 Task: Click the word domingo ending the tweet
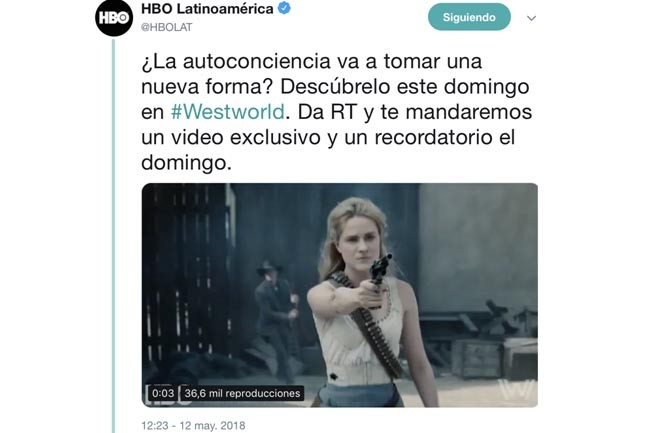[x=184, y=162]
